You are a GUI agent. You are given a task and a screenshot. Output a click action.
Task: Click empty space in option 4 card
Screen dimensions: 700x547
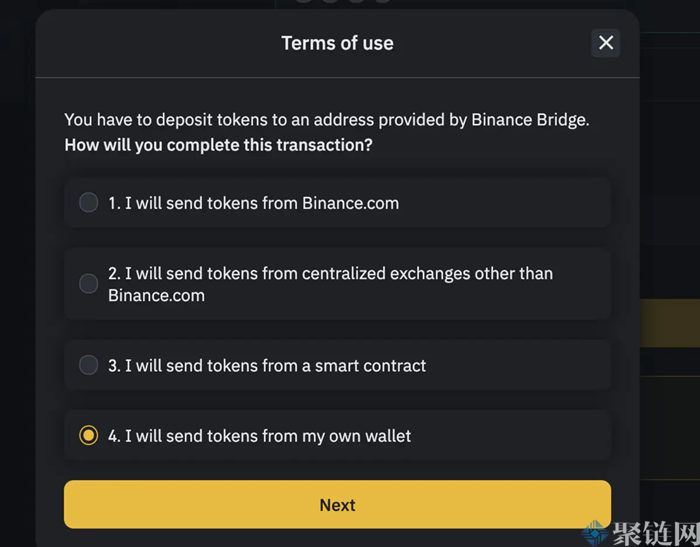520,436
